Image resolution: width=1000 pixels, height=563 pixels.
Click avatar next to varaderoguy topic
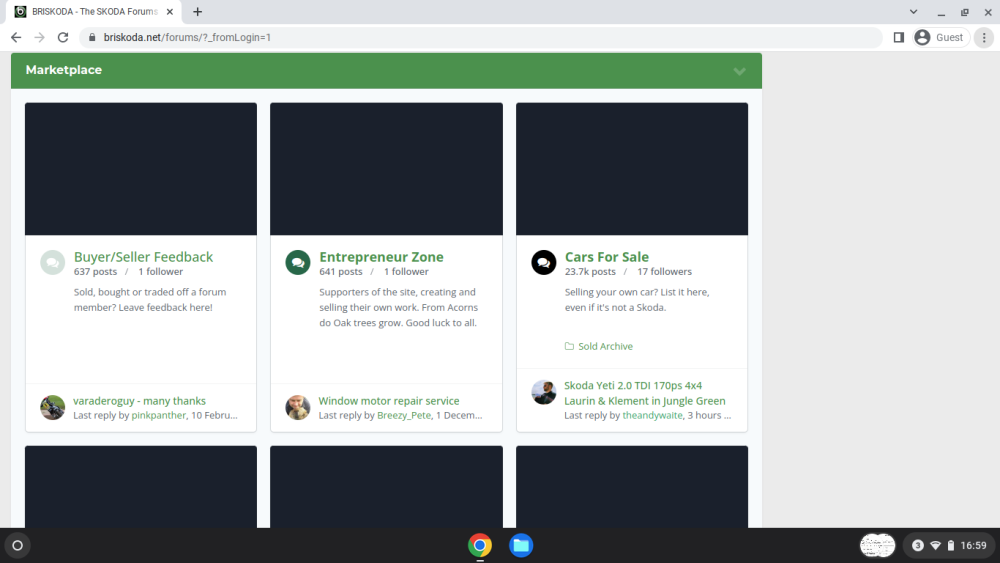(52, 407)
